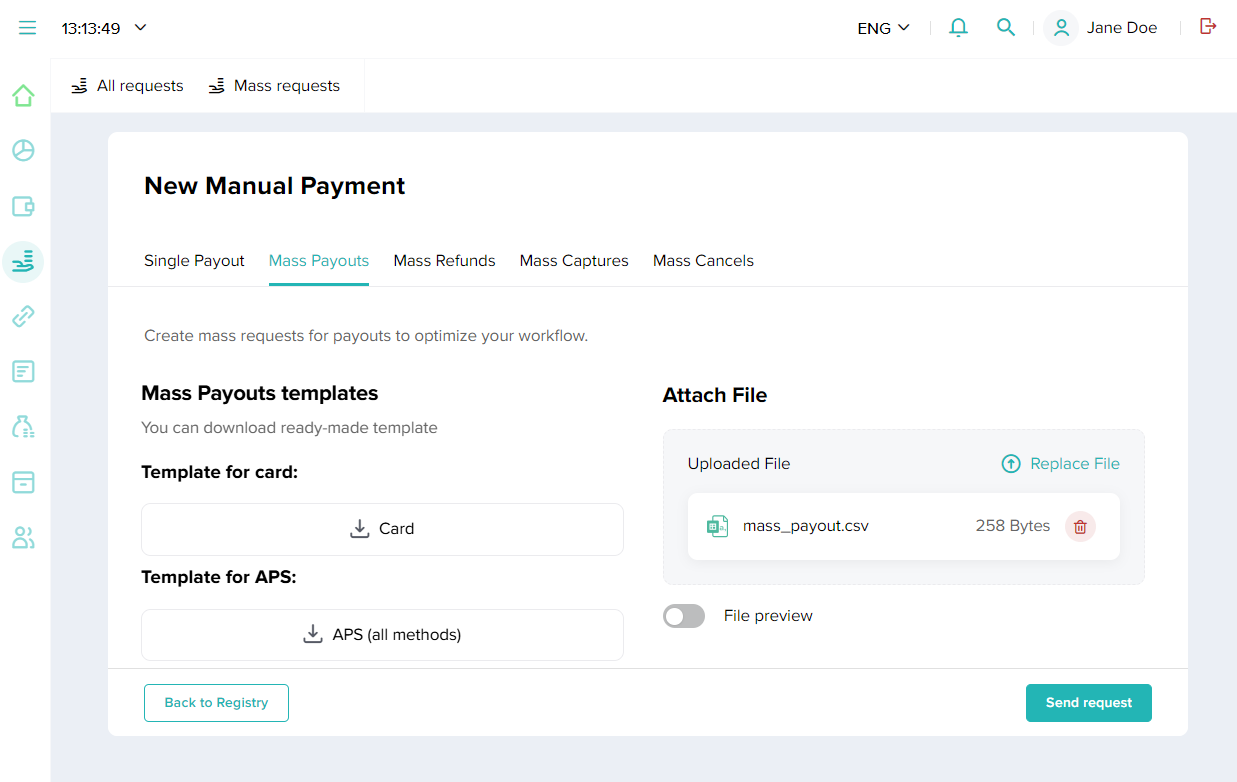The width and height of the screenshot is (1237, 782).
Task: Open the users sidebar icon
Action: pos(23,538)
